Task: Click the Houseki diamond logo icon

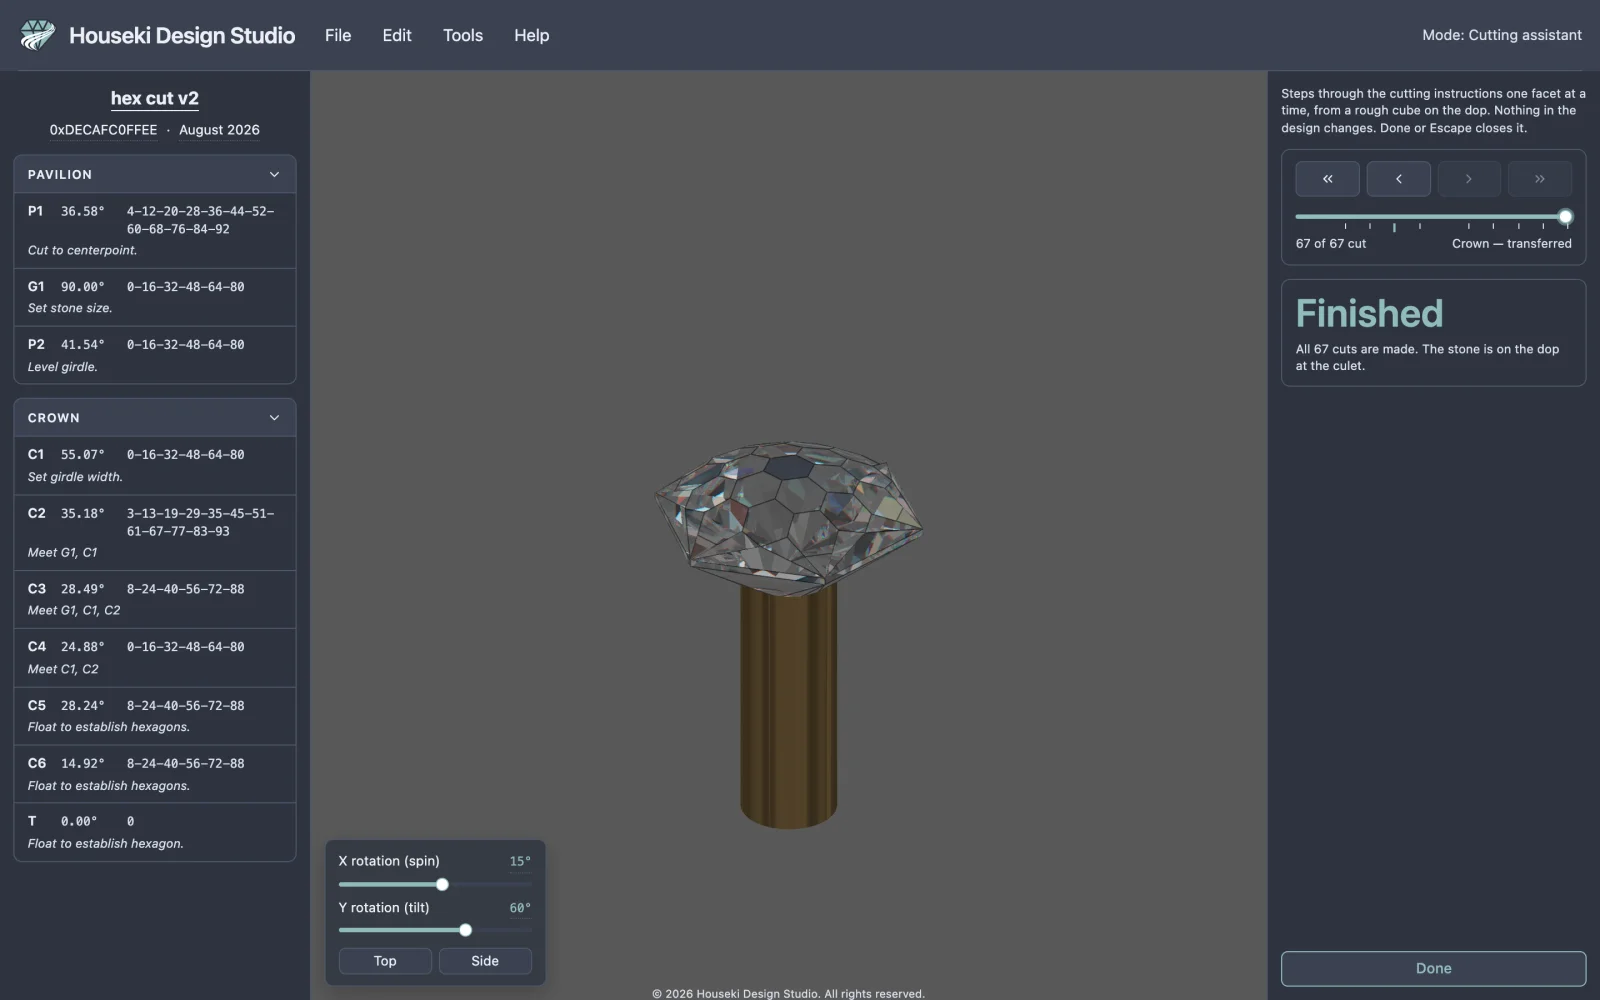Action: click(38, 35)
